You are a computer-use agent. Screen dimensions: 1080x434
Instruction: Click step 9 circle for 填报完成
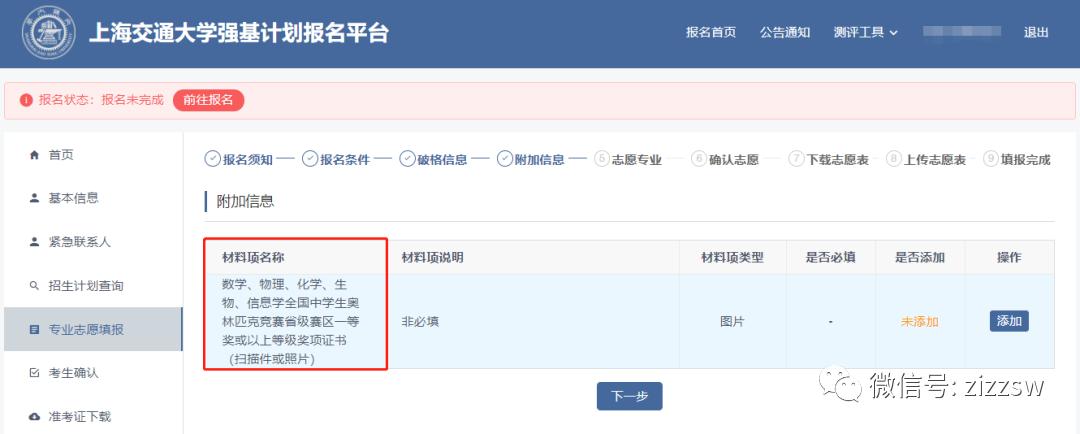click(x=990, y=159)
